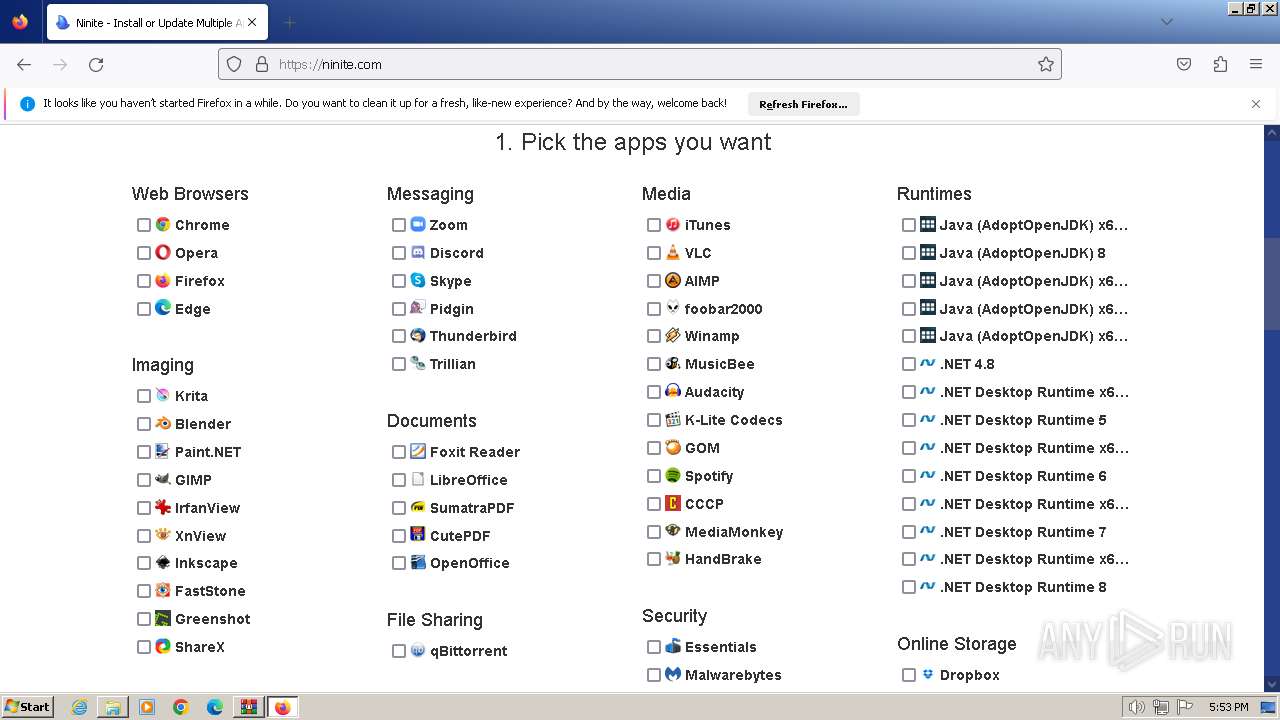
Task: Click the Blender app icon
Action: 163,424
